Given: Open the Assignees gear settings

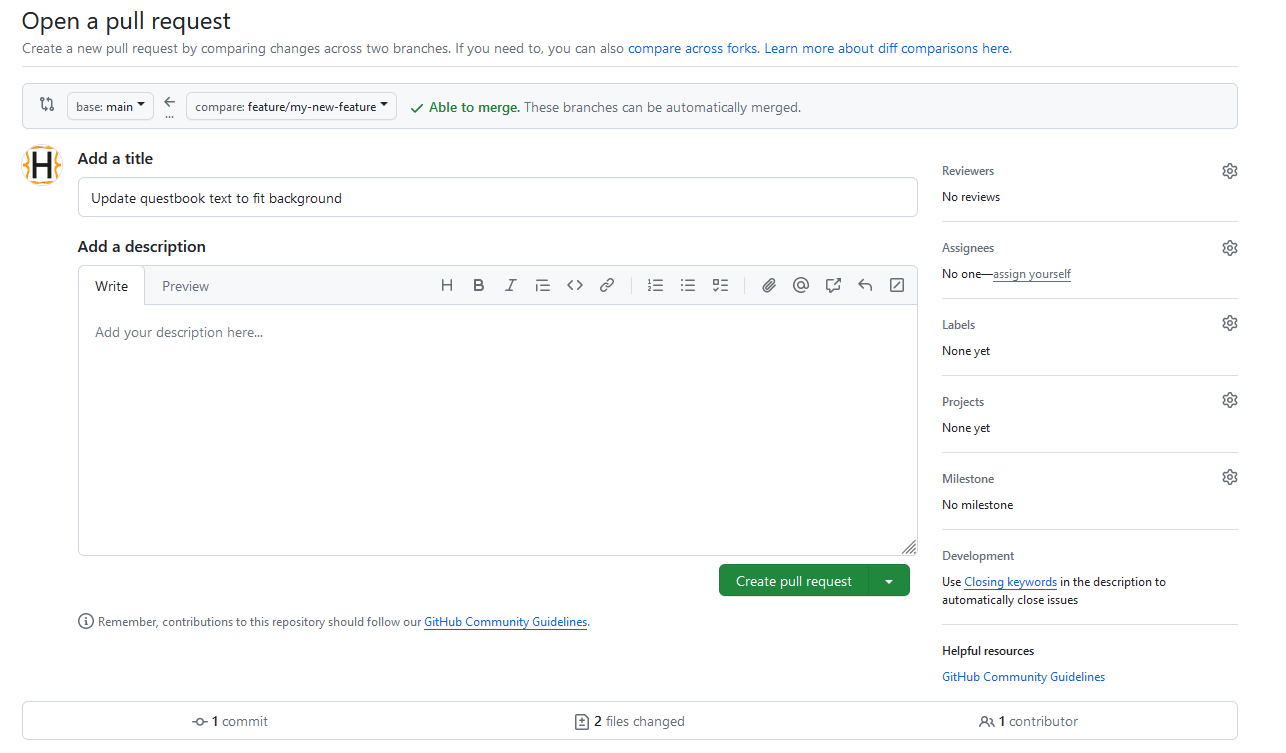Looking at the screenshot, I should tap(1230, 248).
